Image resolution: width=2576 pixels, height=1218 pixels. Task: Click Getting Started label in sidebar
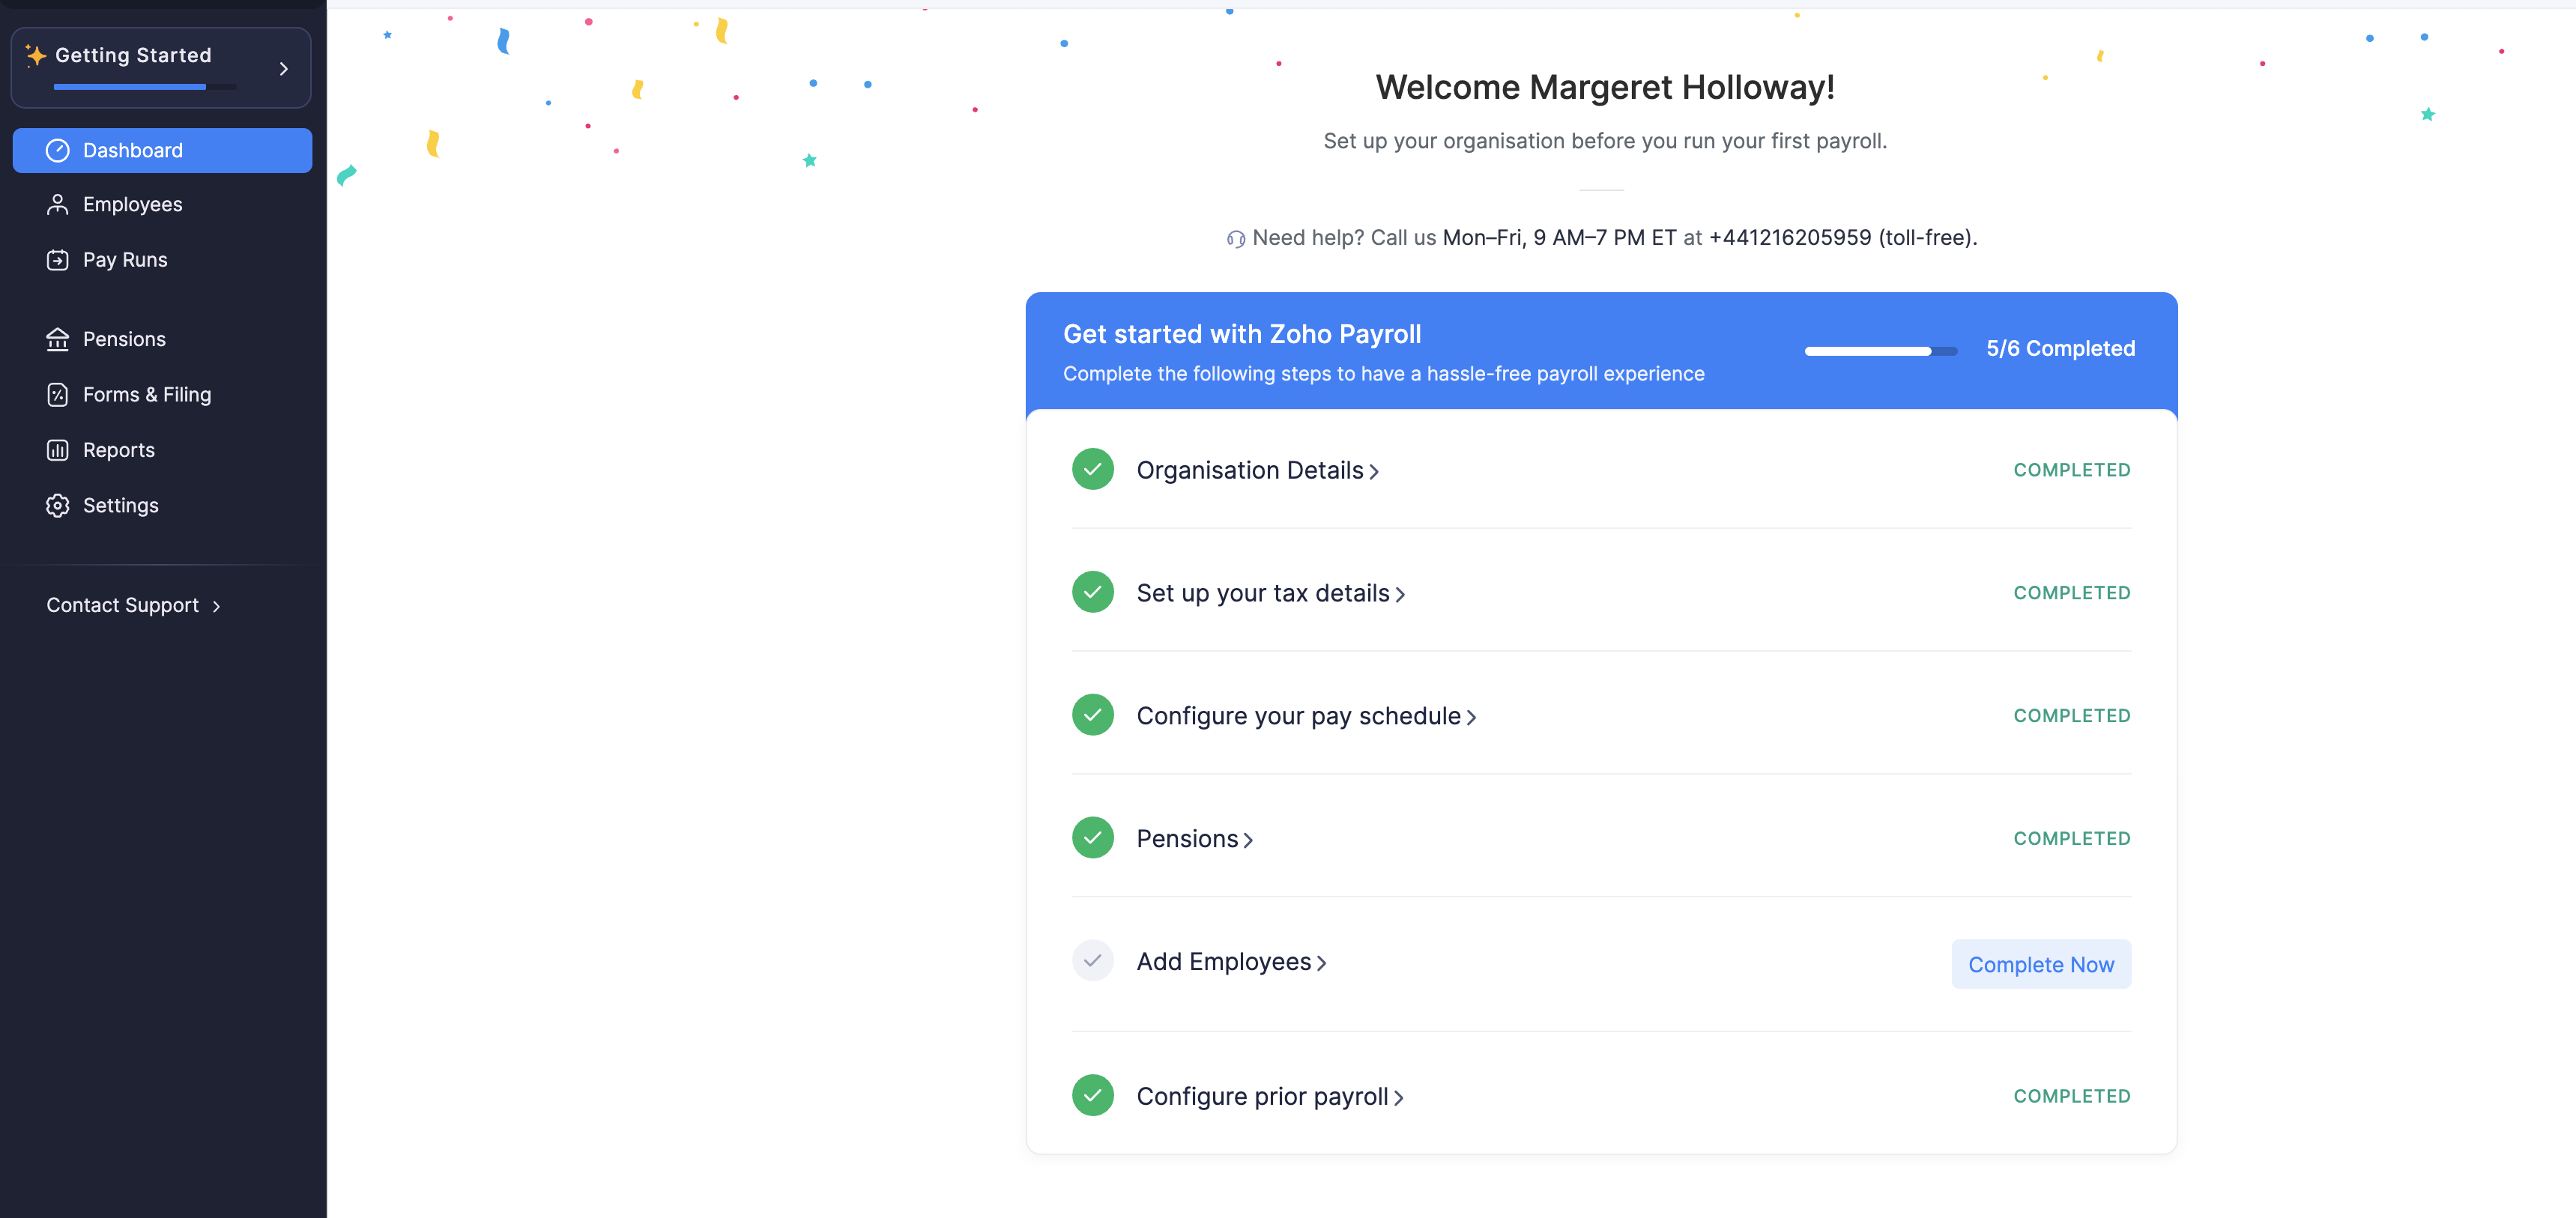click(133, 55)
